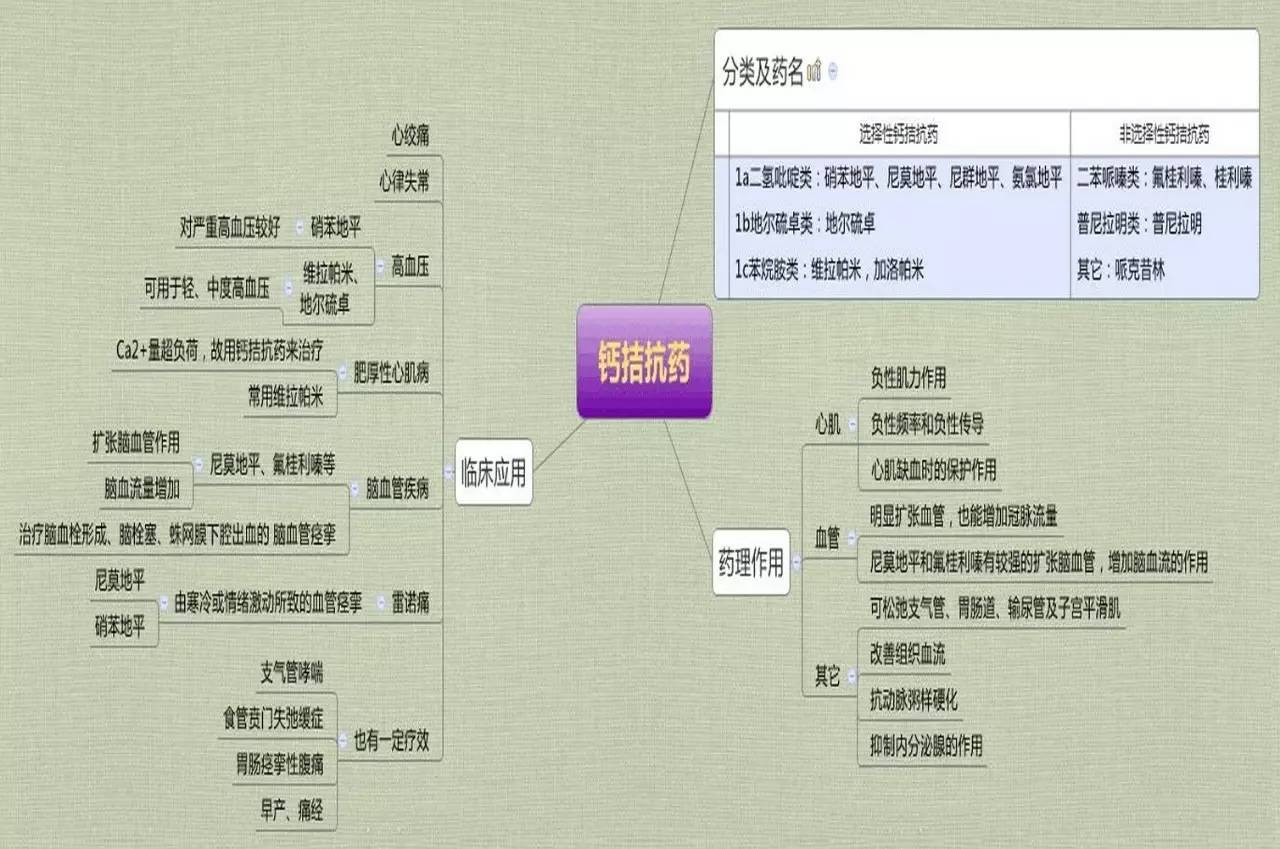
Task: Select the 增加脑血流的作用 sentence node
Action: tap(1038, 563)
